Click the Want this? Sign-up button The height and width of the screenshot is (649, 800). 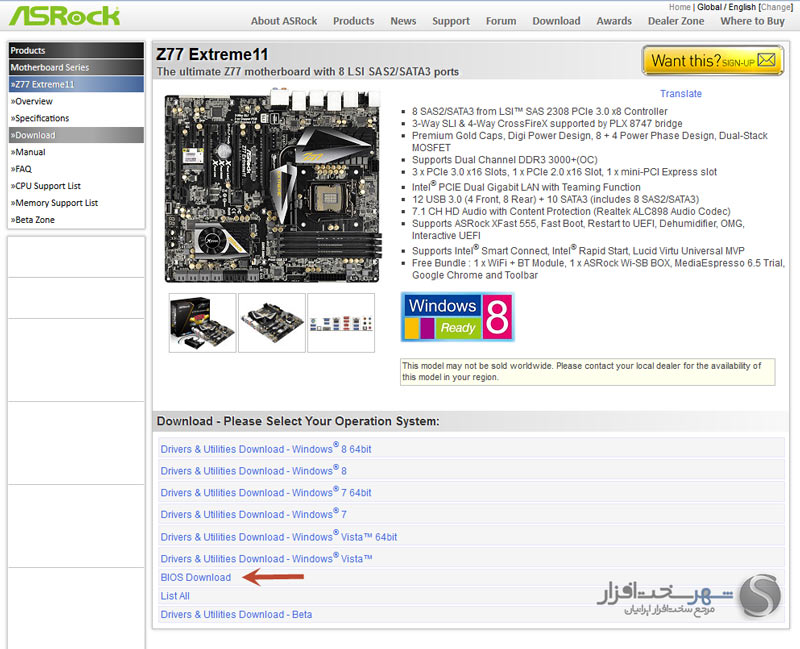coord(712,61)
